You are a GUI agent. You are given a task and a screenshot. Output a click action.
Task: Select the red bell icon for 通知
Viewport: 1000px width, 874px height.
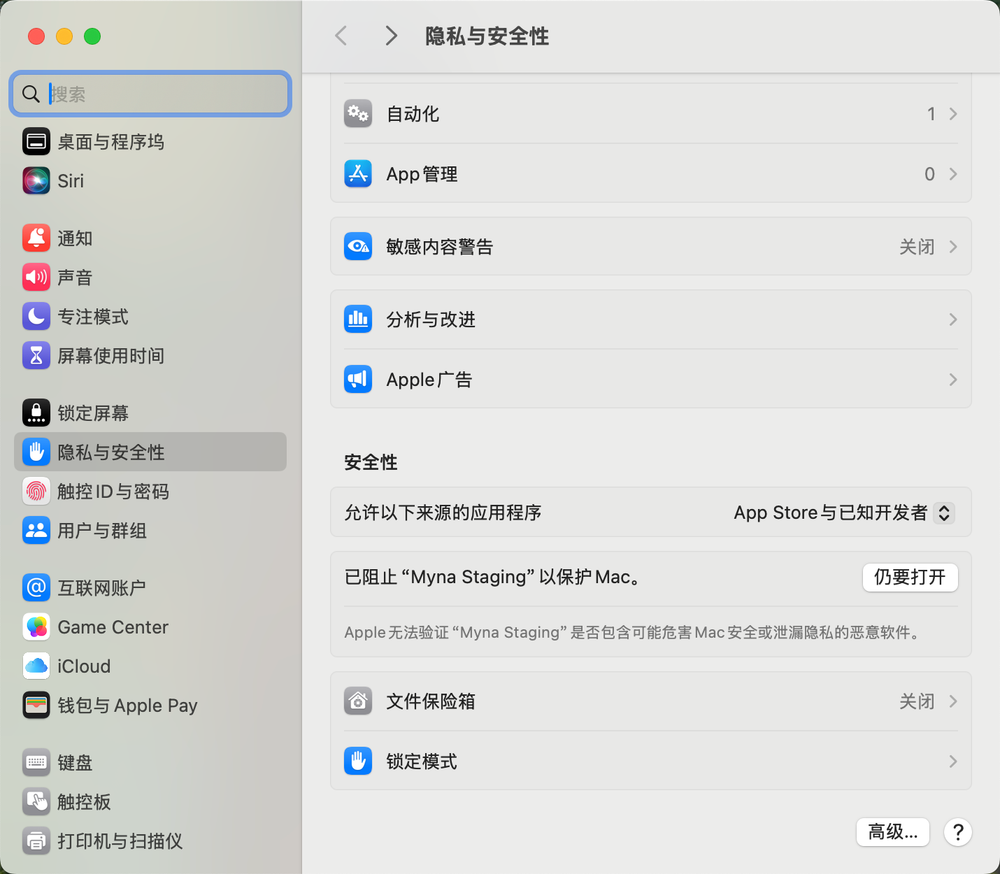36,238
